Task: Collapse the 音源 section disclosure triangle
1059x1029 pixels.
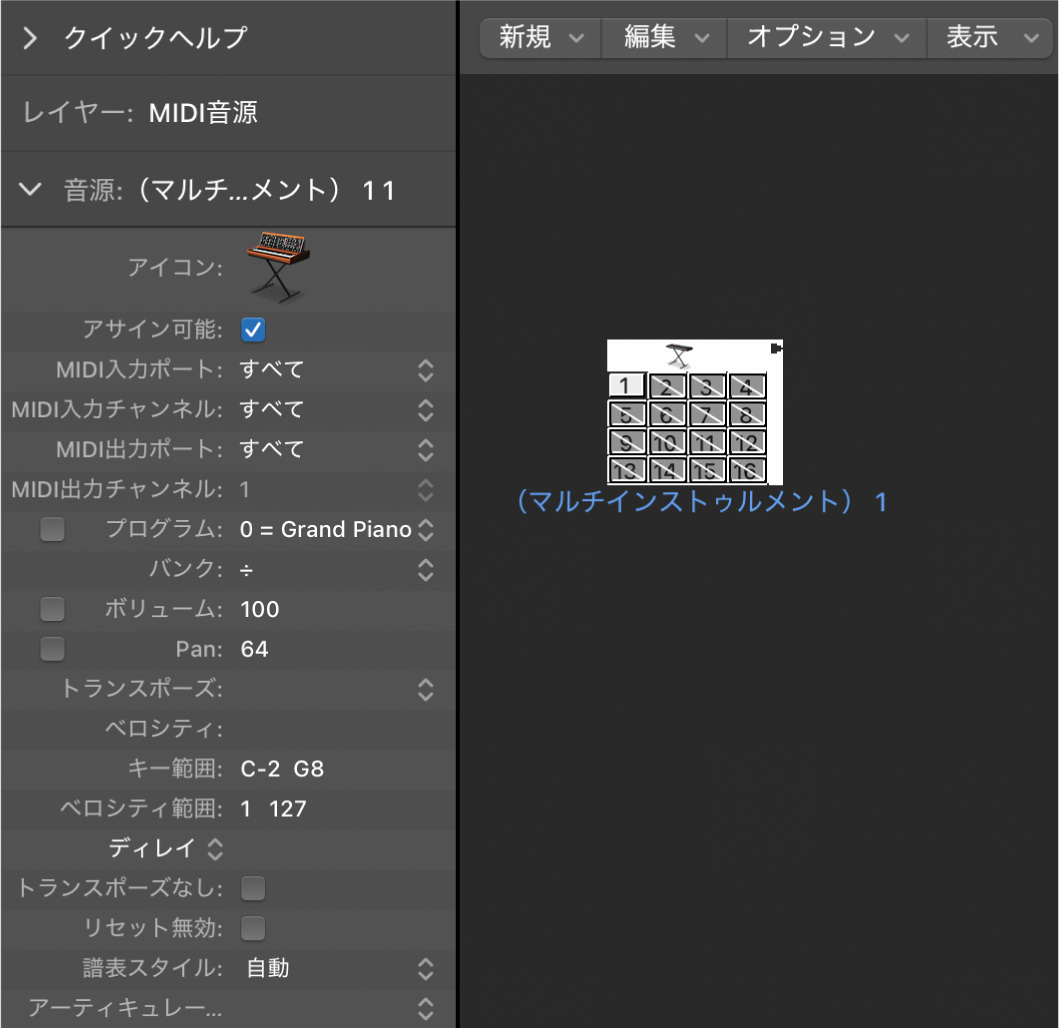Action: click(29, 189)
